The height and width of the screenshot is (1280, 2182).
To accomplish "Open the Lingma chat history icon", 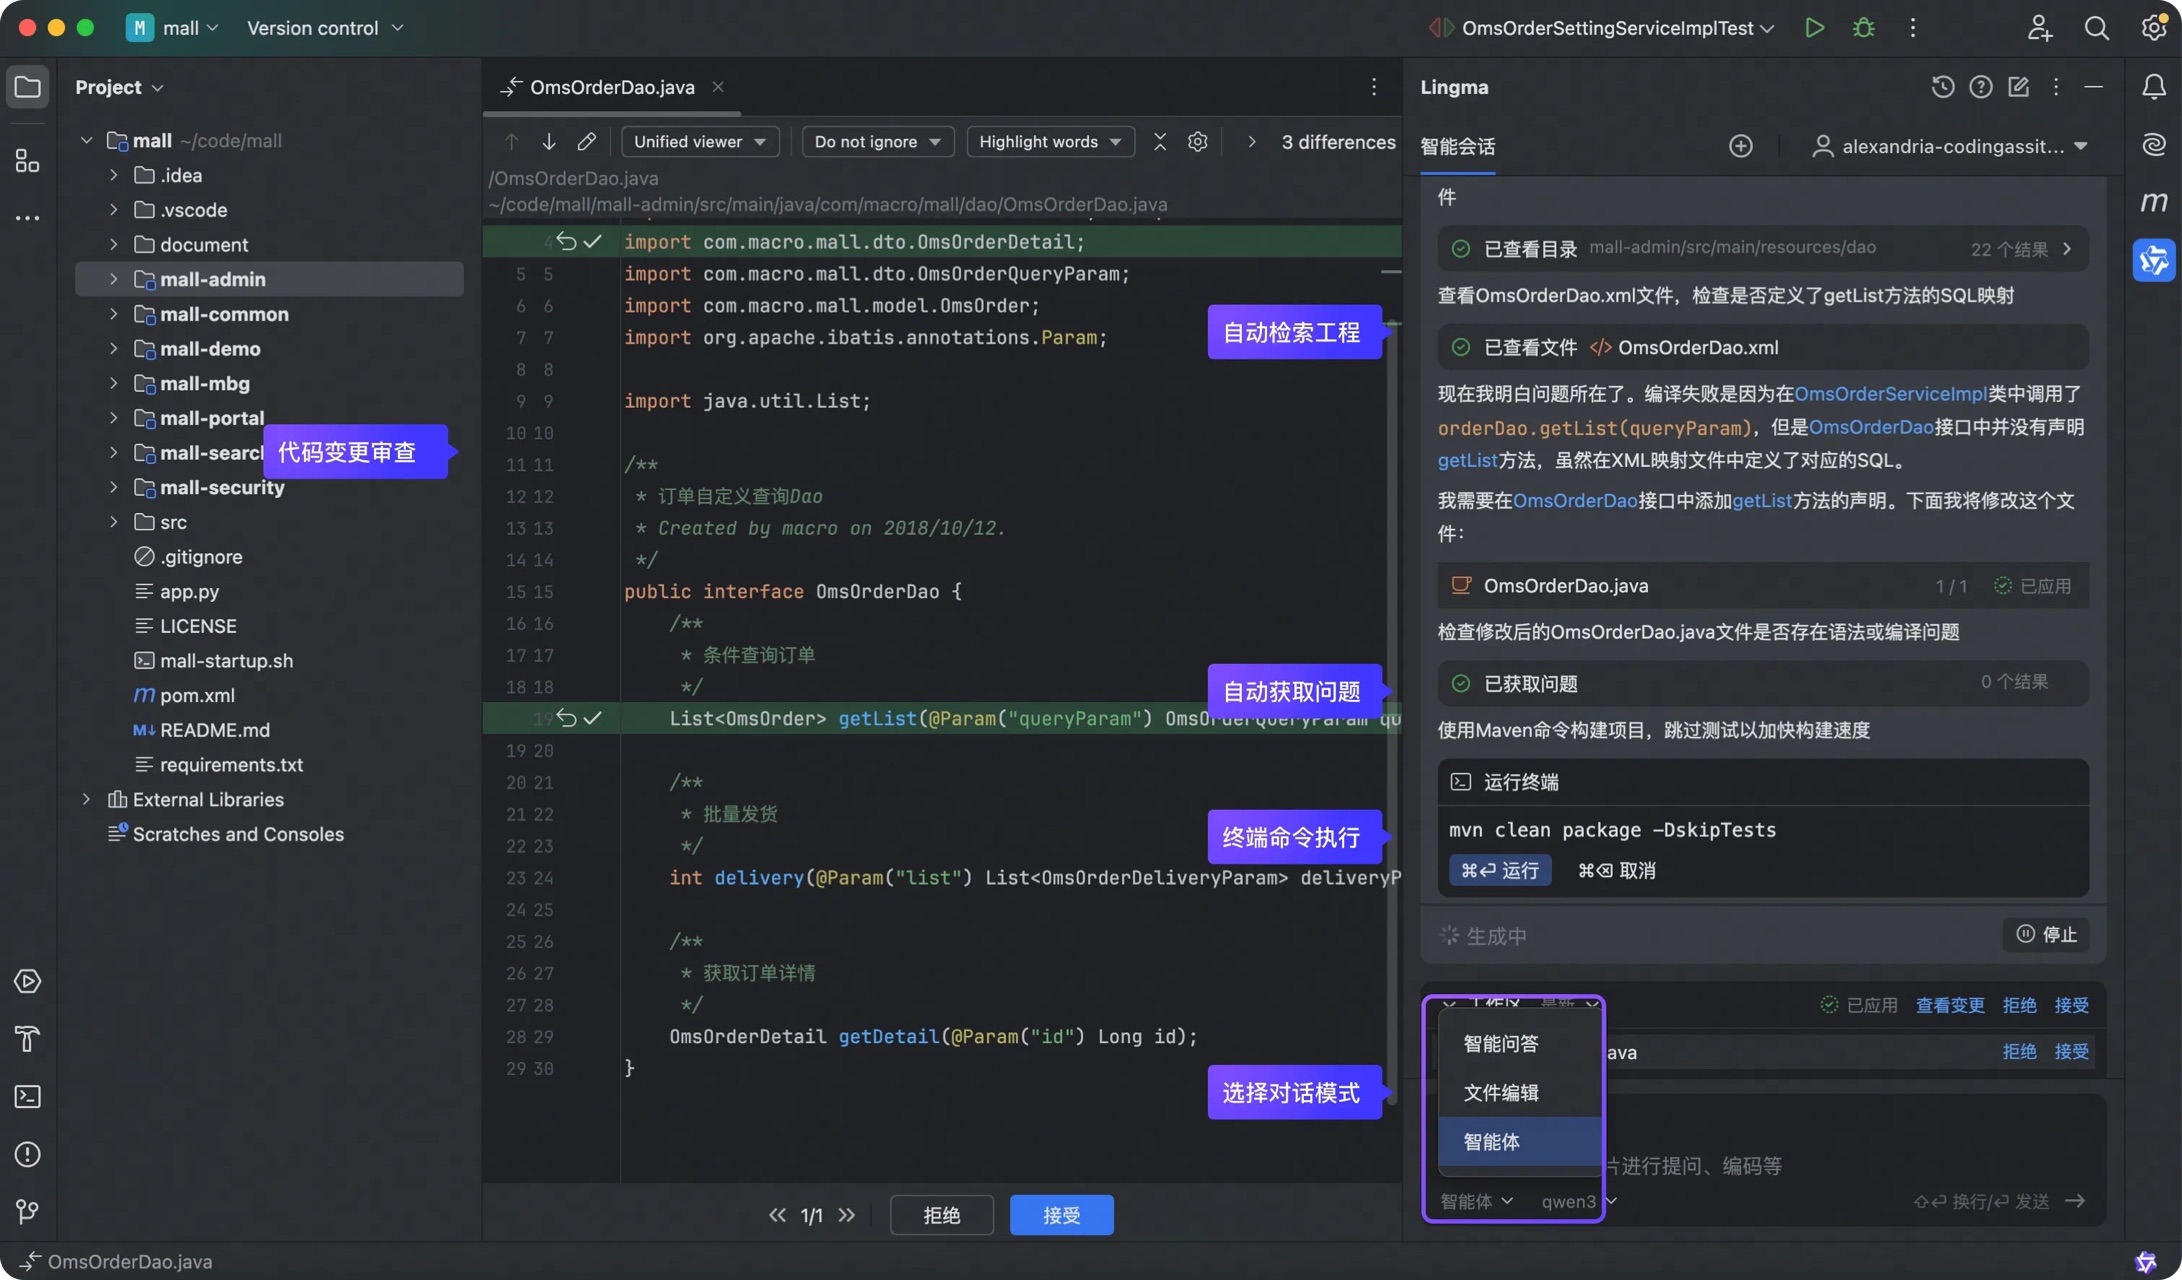I will 1942,87.
